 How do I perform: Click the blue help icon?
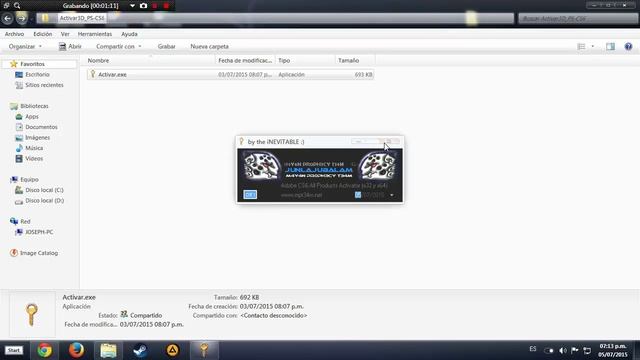click(x=628, y=47)
